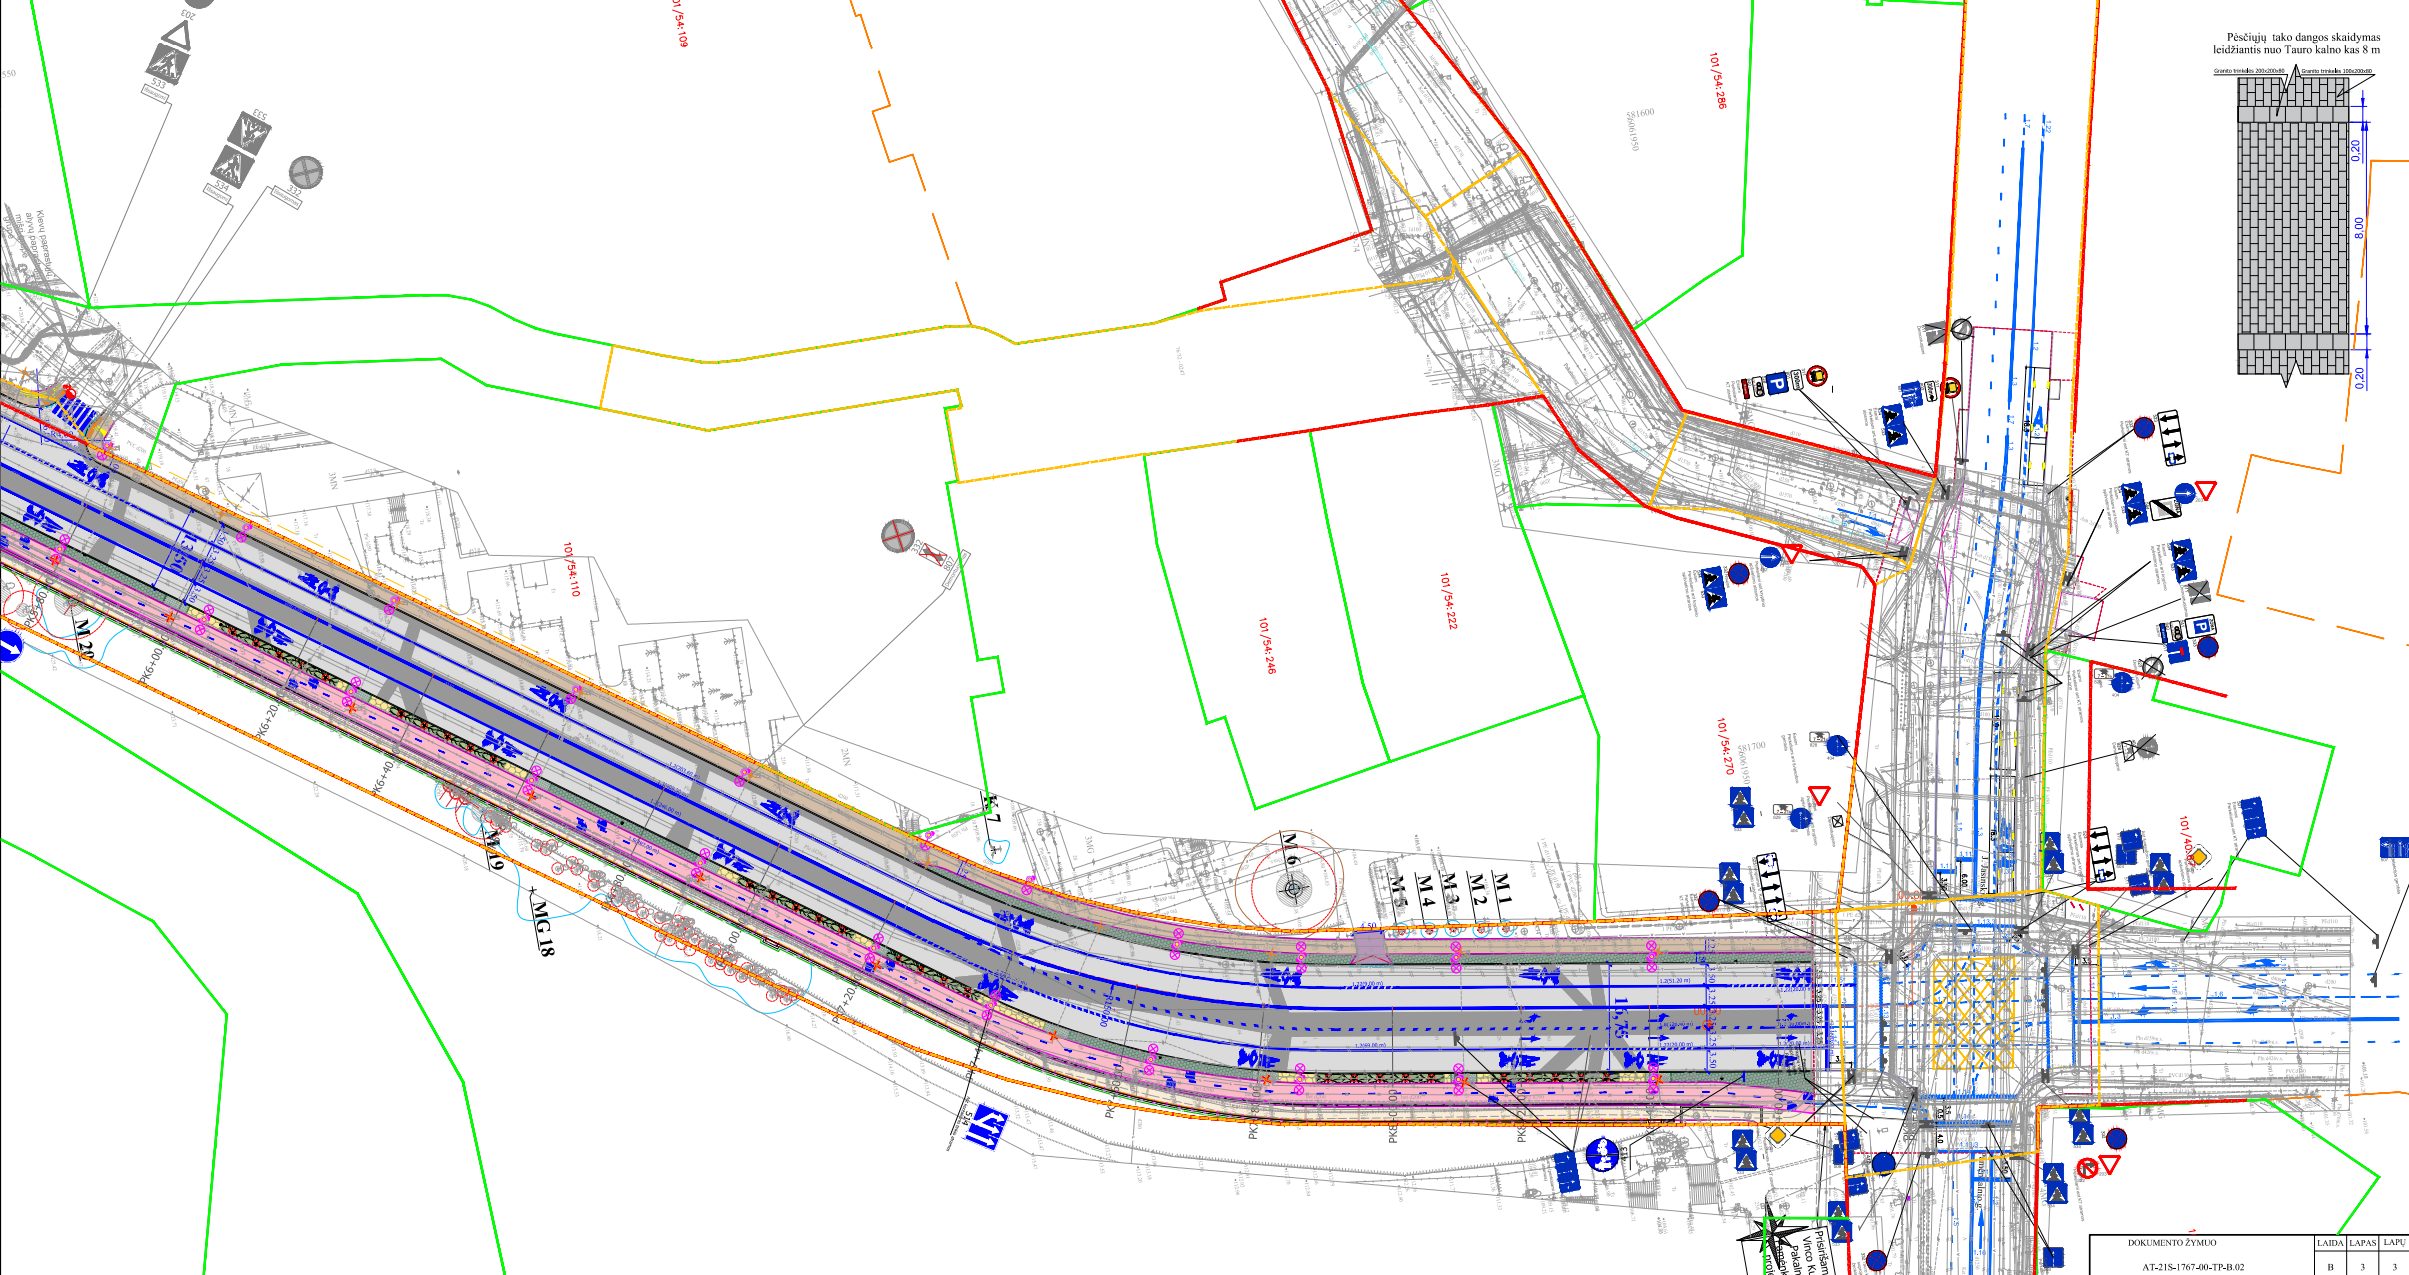Select the parcel label 101/54:246

click(x=1267, y=645)
